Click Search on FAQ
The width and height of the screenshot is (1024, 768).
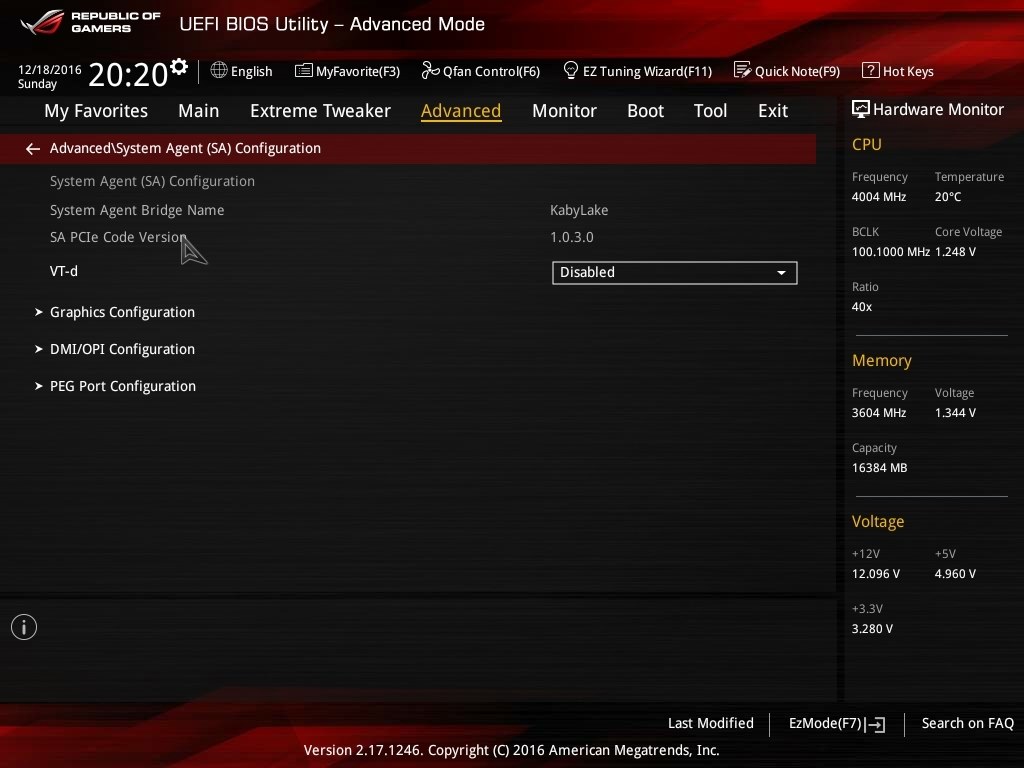(967, 723)
